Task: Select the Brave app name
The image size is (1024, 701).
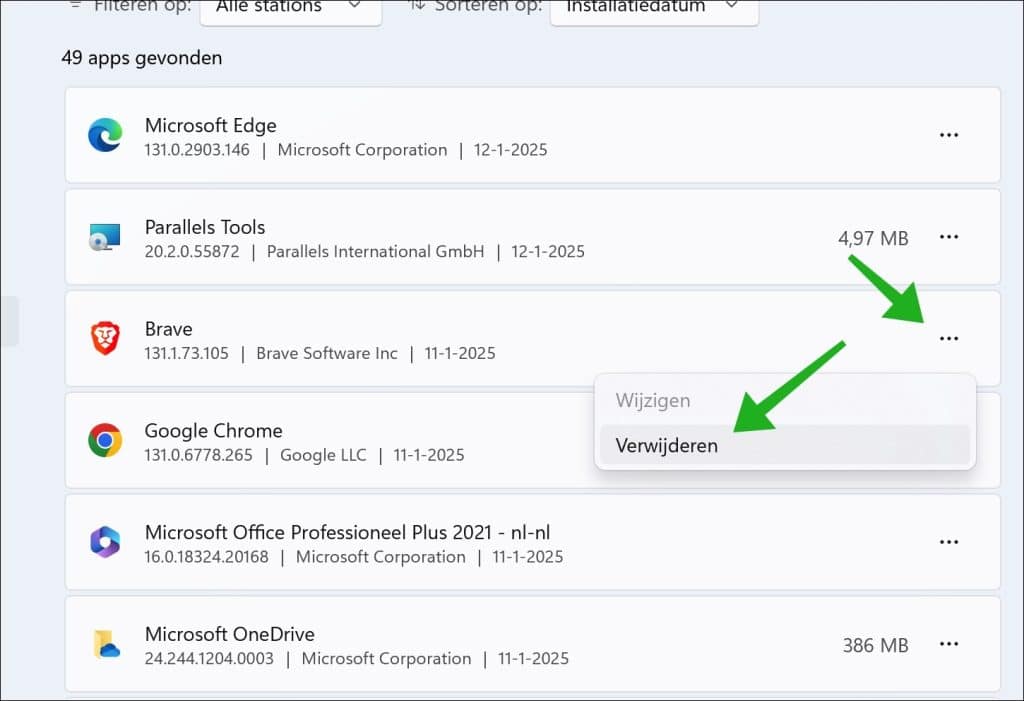Action: pos(168,329)
